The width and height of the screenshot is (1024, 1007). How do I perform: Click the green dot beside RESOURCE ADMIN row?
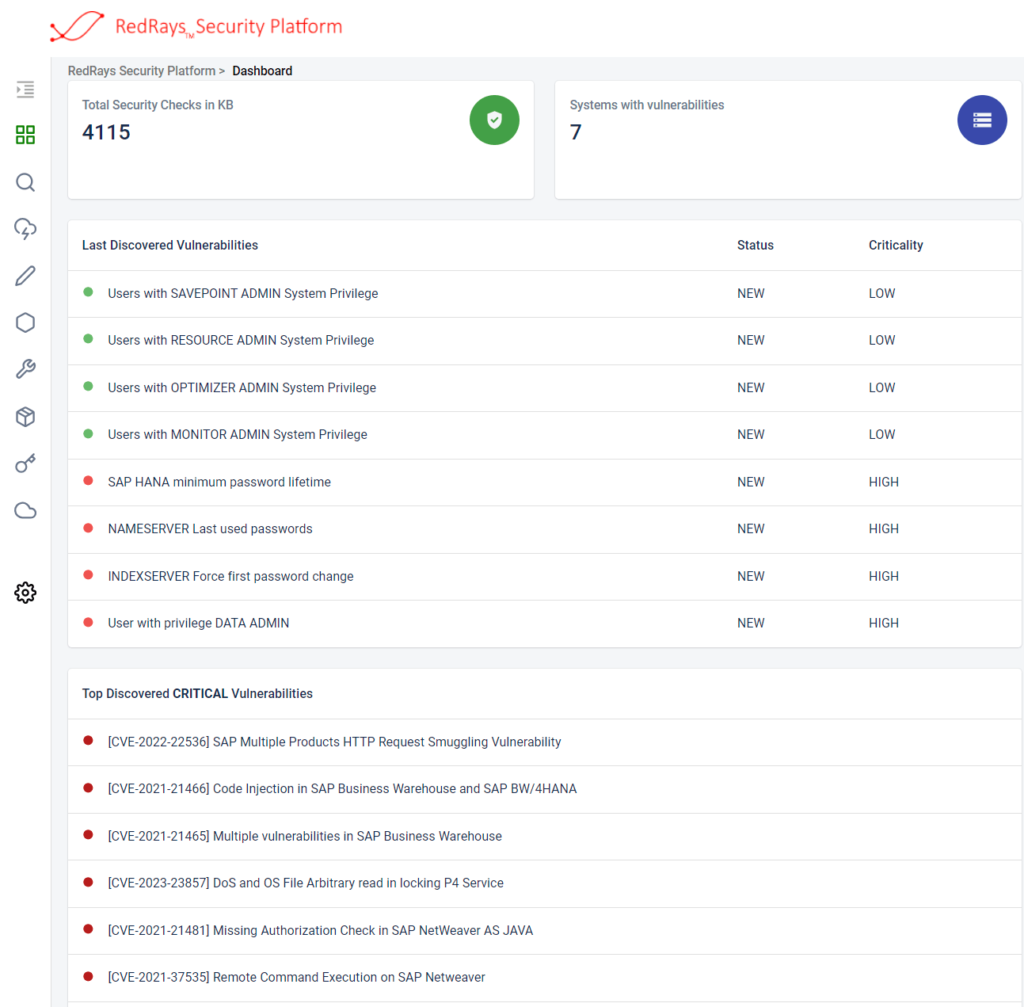tap(88, 339)
